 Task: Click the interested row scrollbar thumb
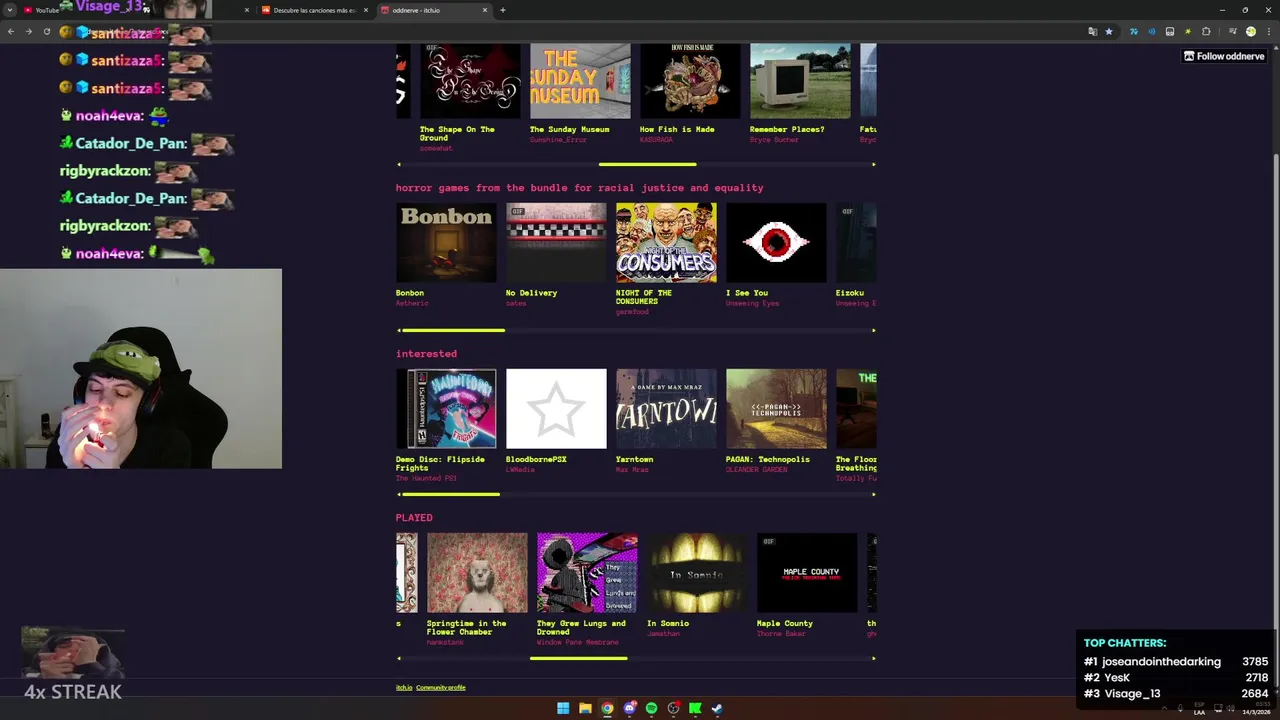[x=451, y=494]
